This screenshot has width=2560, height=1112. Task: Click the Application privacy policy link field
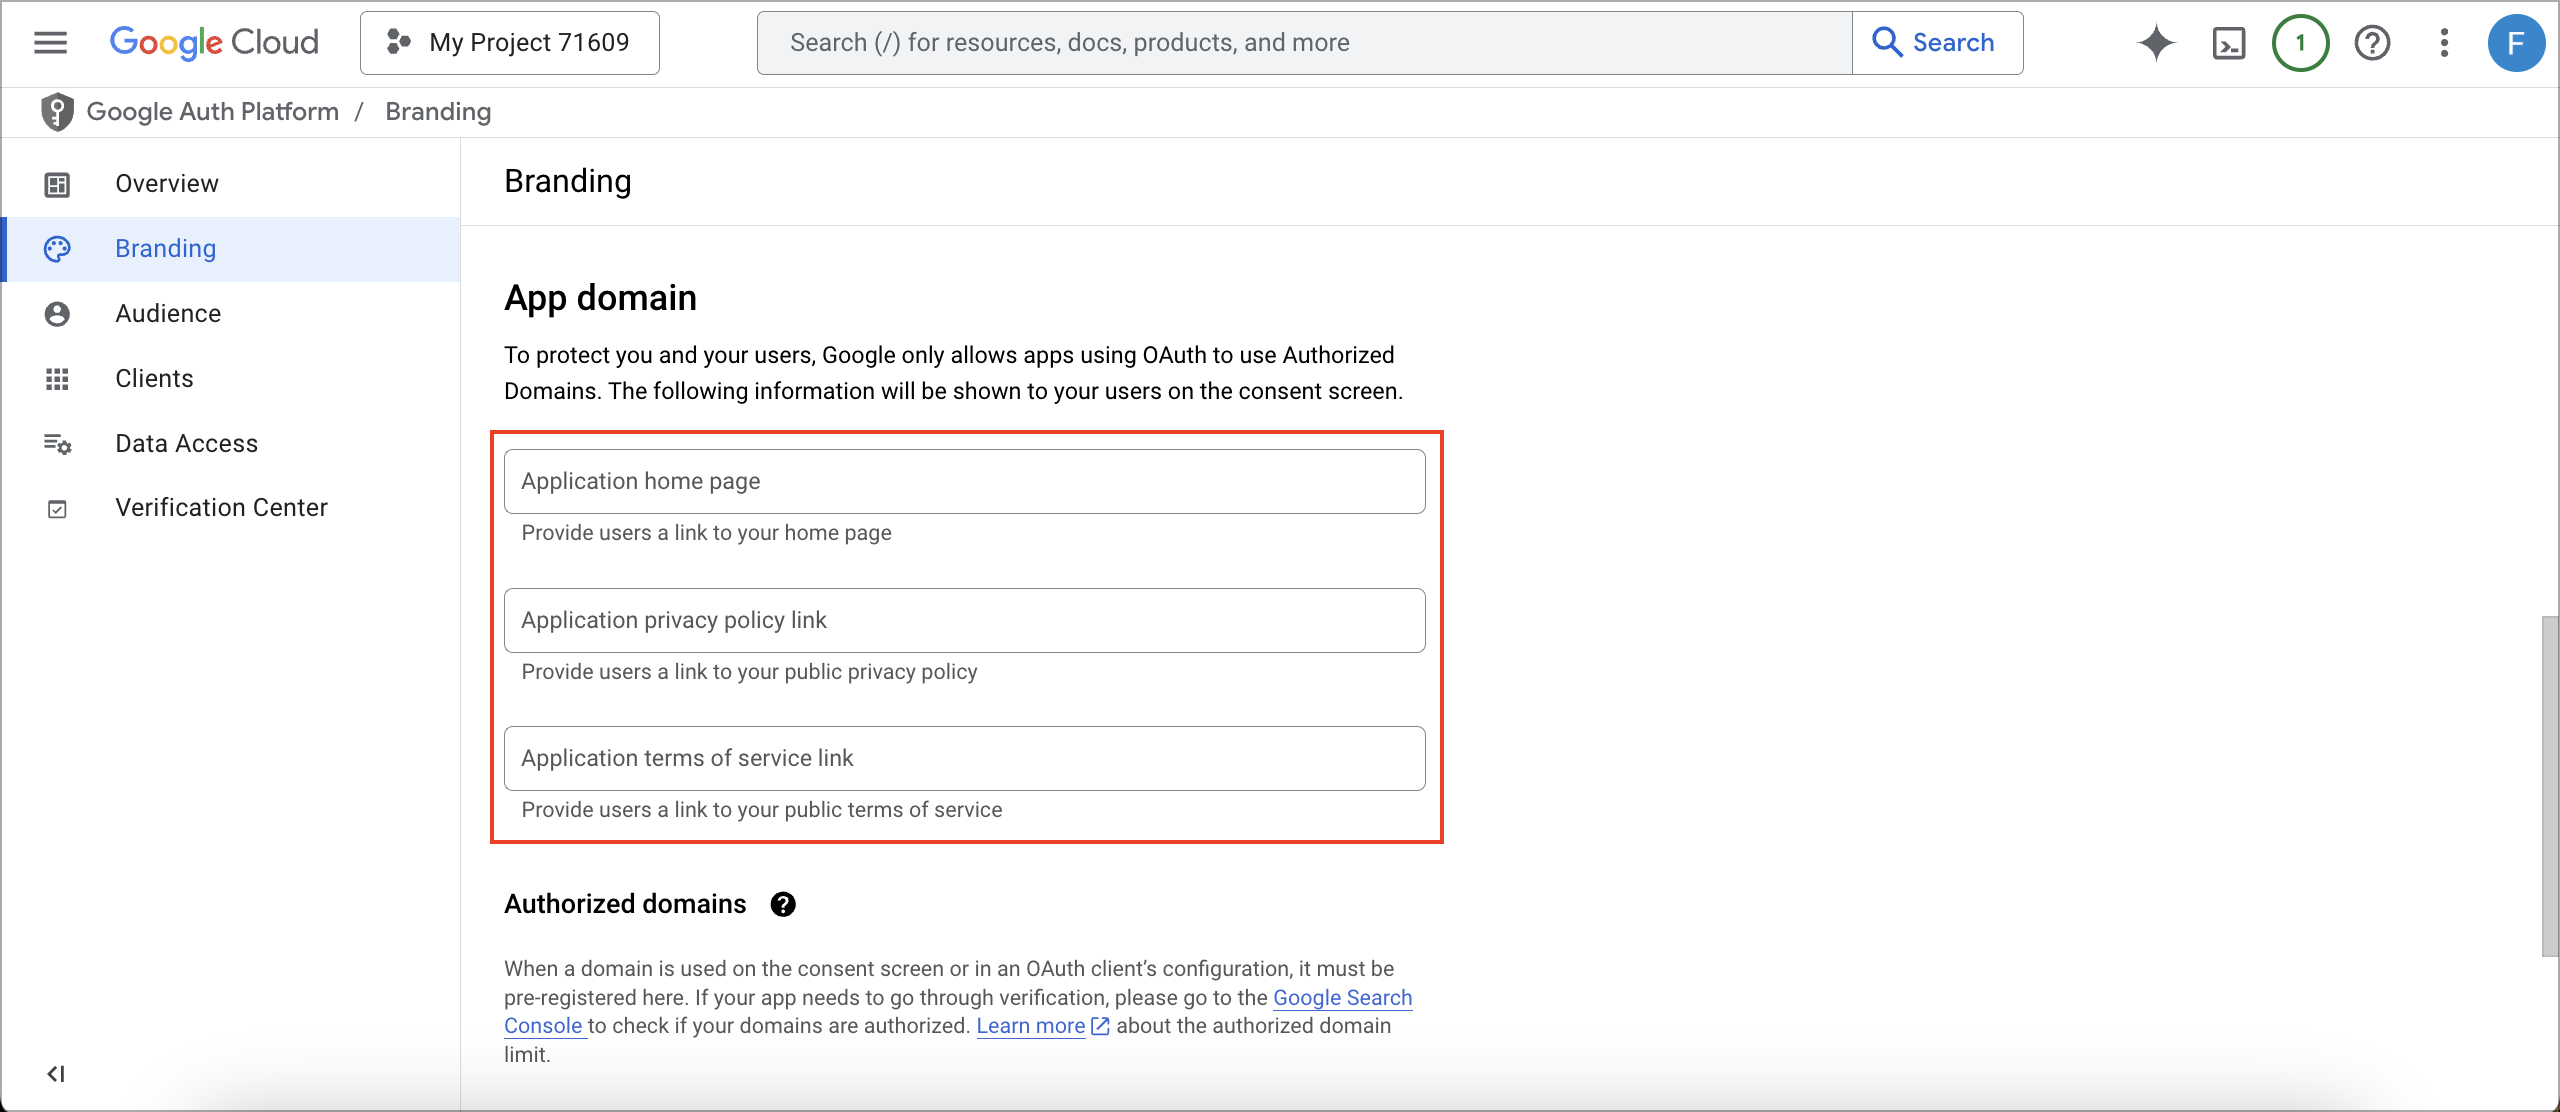965,621
